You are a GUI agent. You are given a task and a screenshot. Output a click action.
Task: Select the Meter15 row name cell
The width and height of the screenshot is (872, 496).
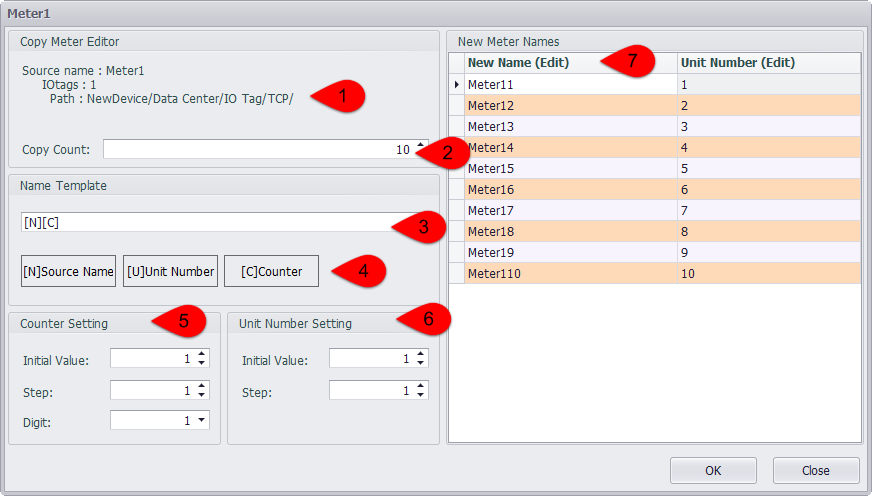[570, 168]
